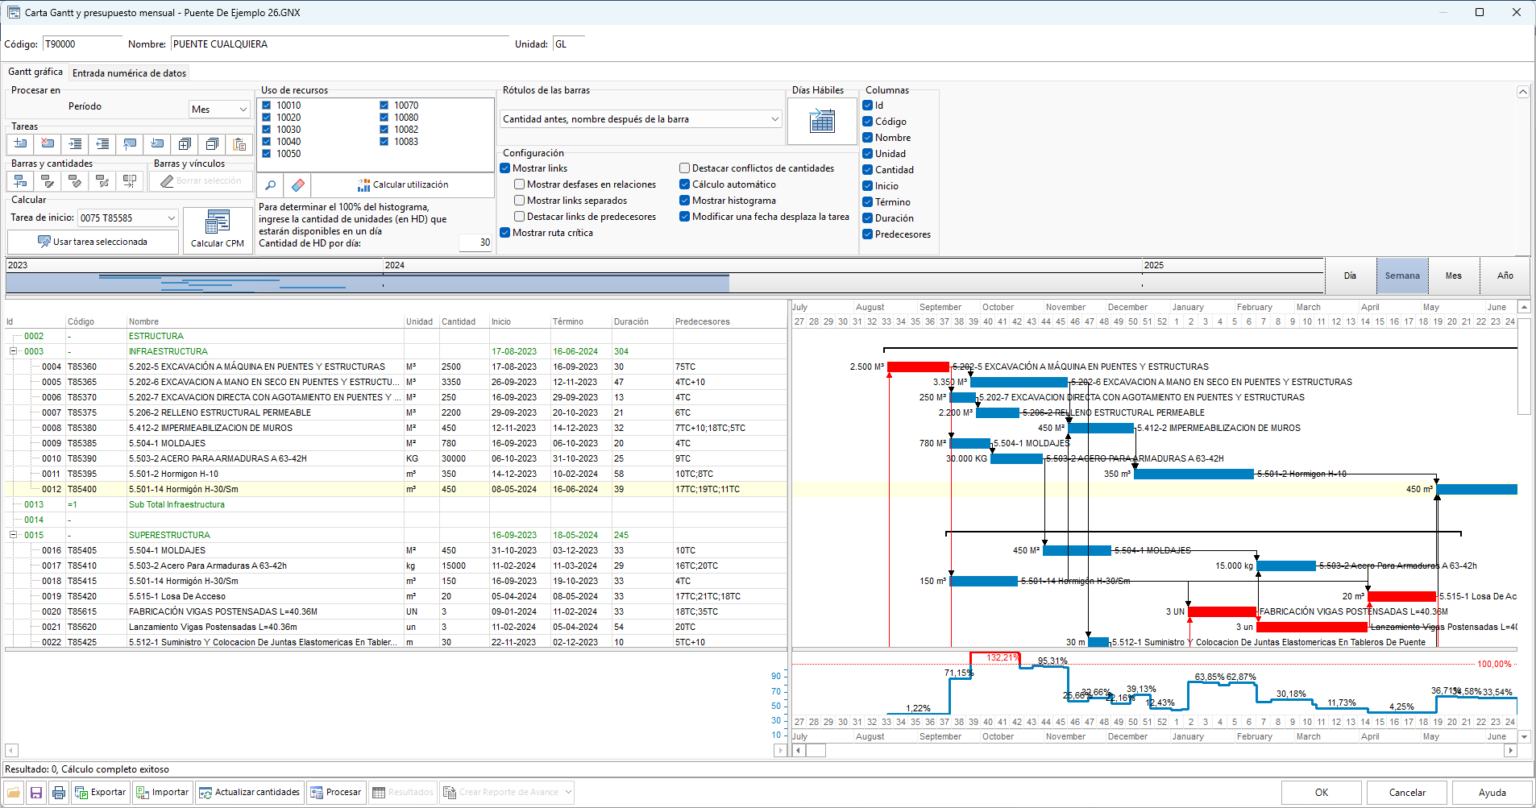Viewport: 1536px width, 808px height.
Task: Collapse the INFRAESTRUCTURA tree node 0003
Action: tap(14, 352)
